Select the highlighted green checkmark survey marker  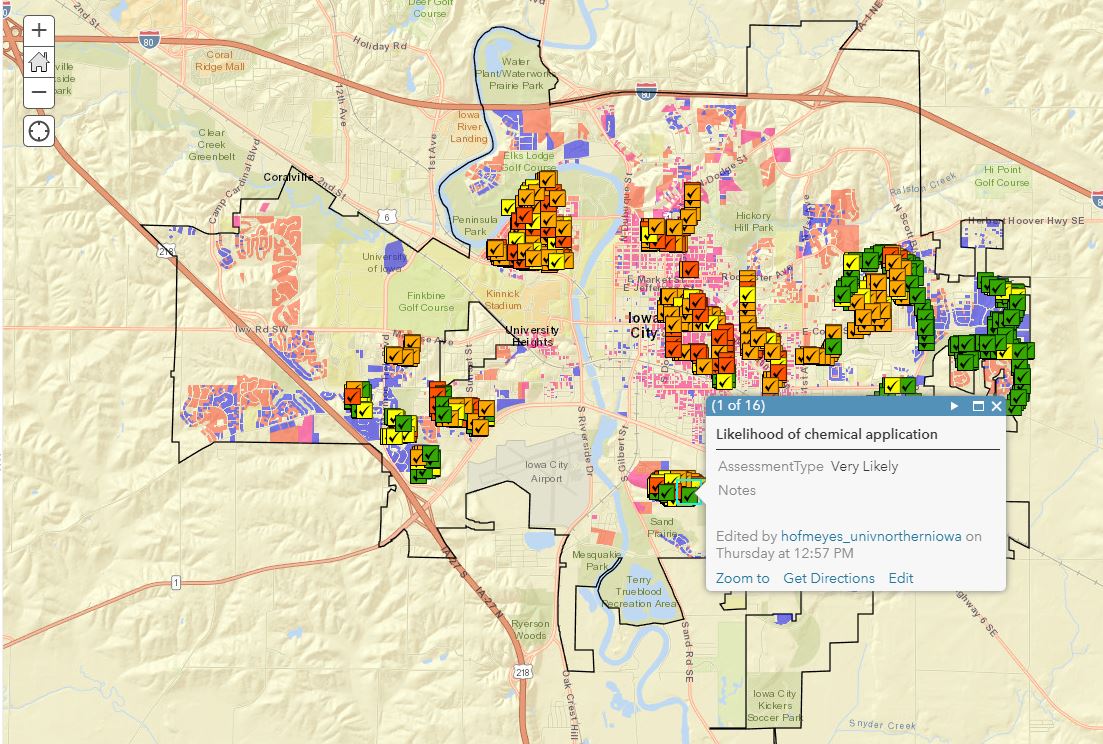click(688, 492)
